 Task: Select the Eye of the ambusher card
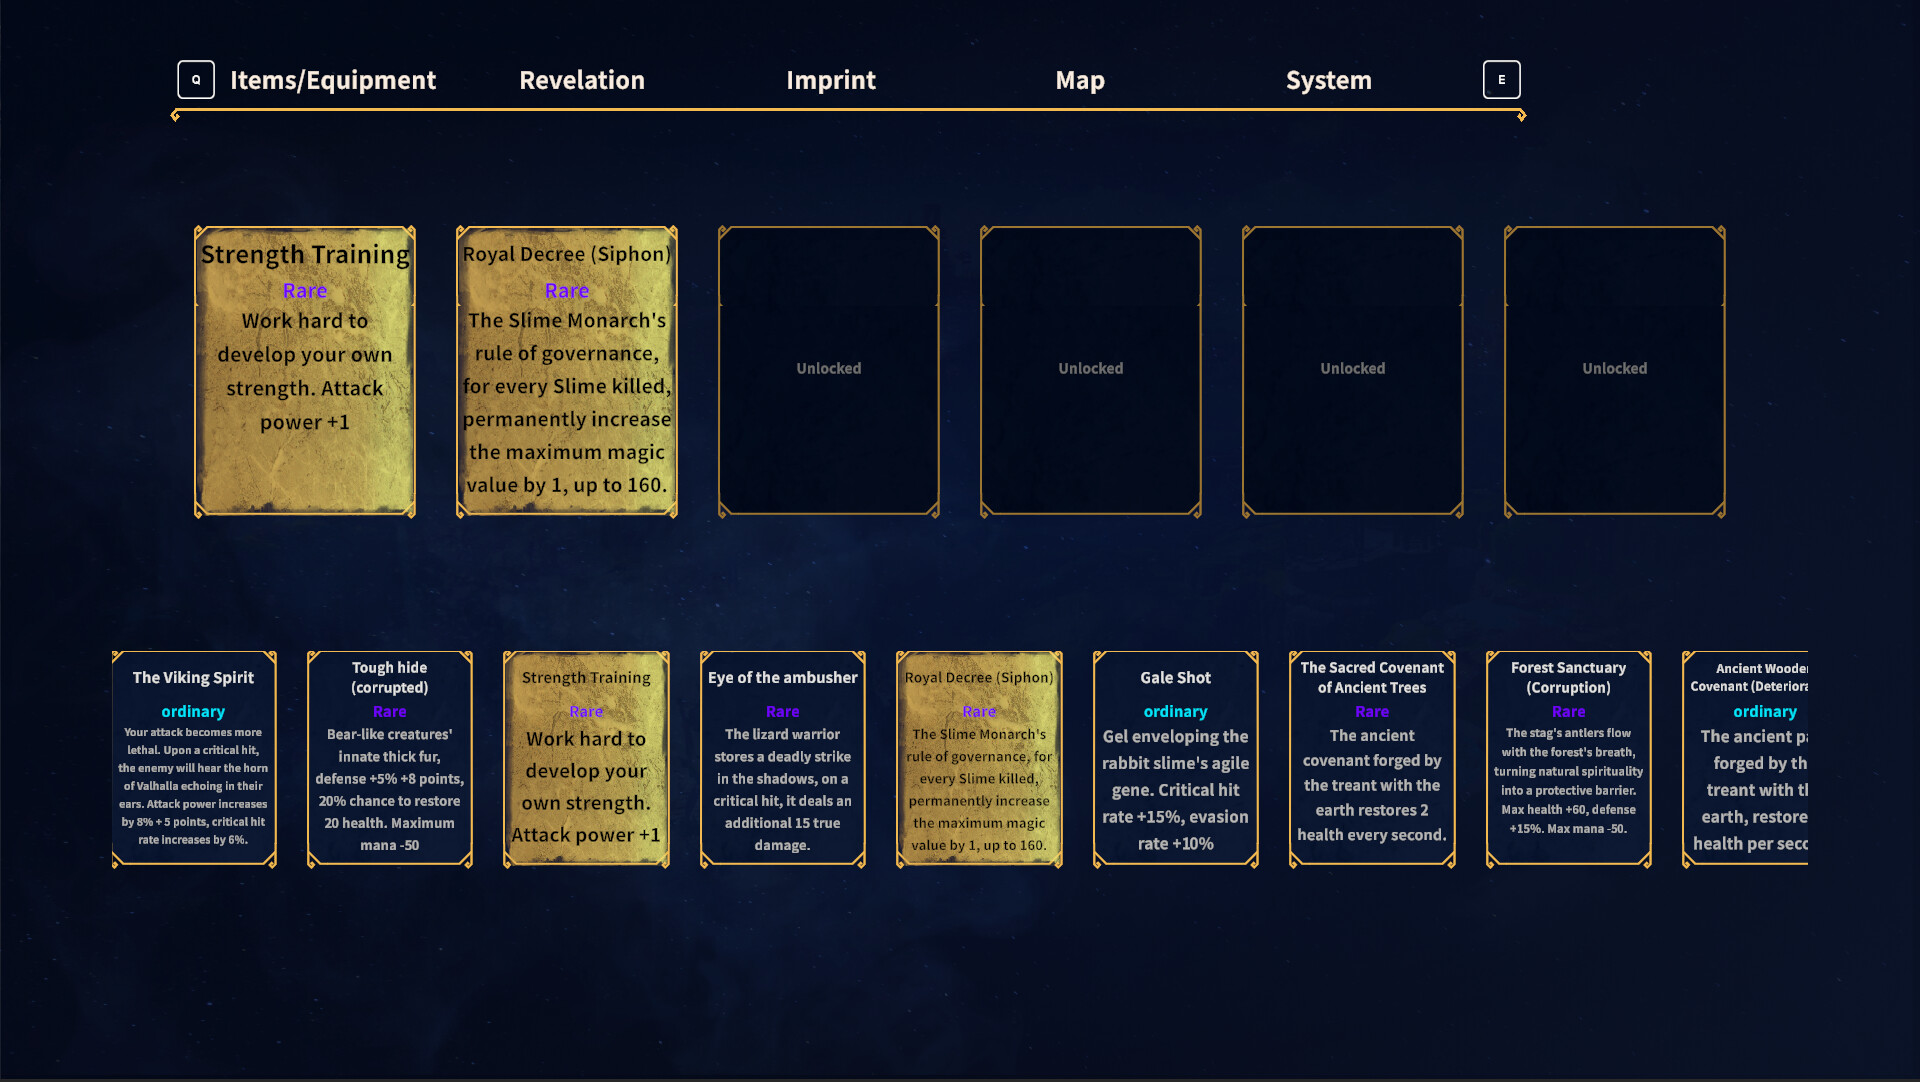coord(782,757)
